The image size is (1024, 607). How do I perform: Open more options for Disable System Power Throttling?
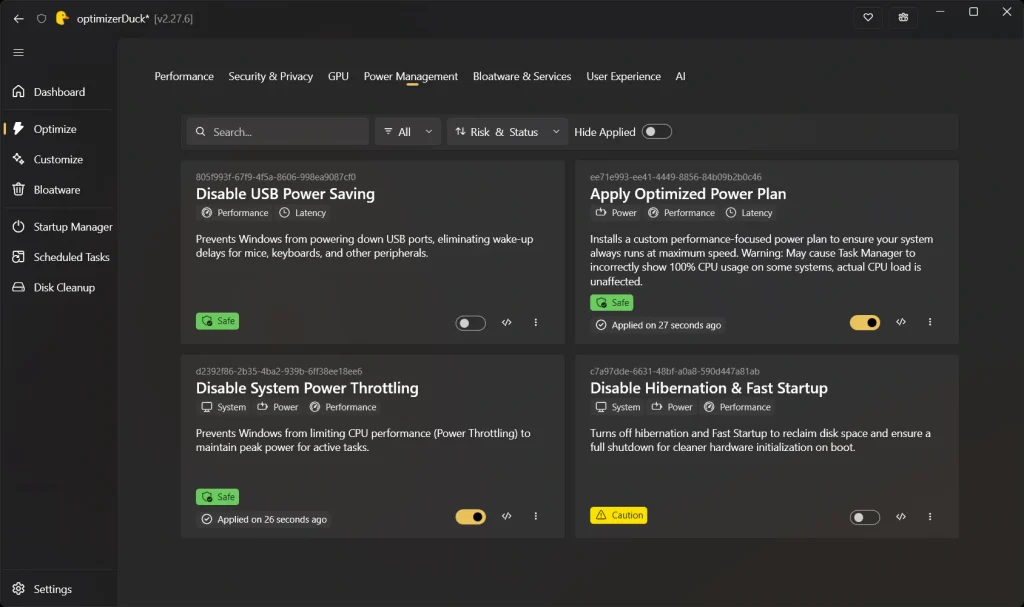tap(536, 516)
